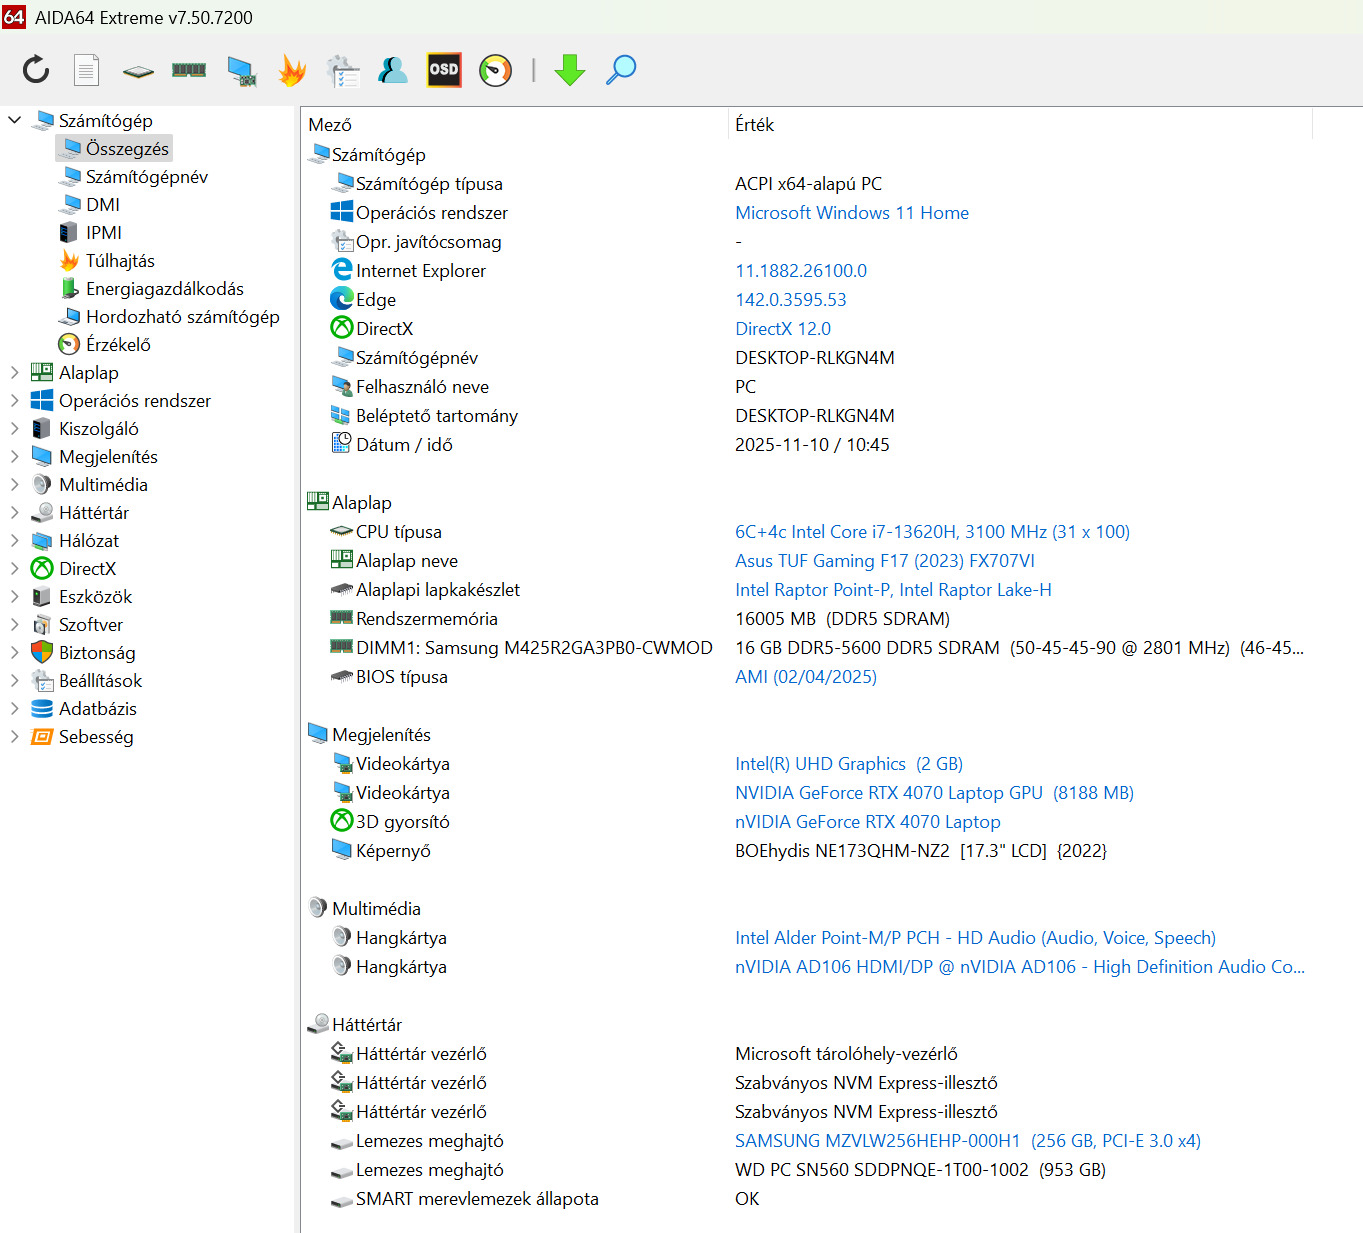
Task: Expand the Megjelenítés tree node
Action: coord(14,456)
